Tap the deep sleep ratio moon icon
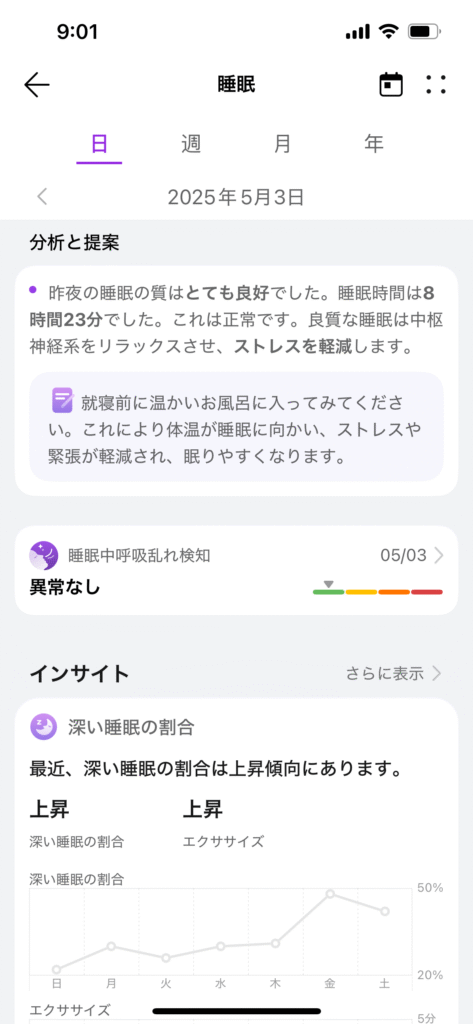The height and width of the screenshot is (1024, 473). 44,727
